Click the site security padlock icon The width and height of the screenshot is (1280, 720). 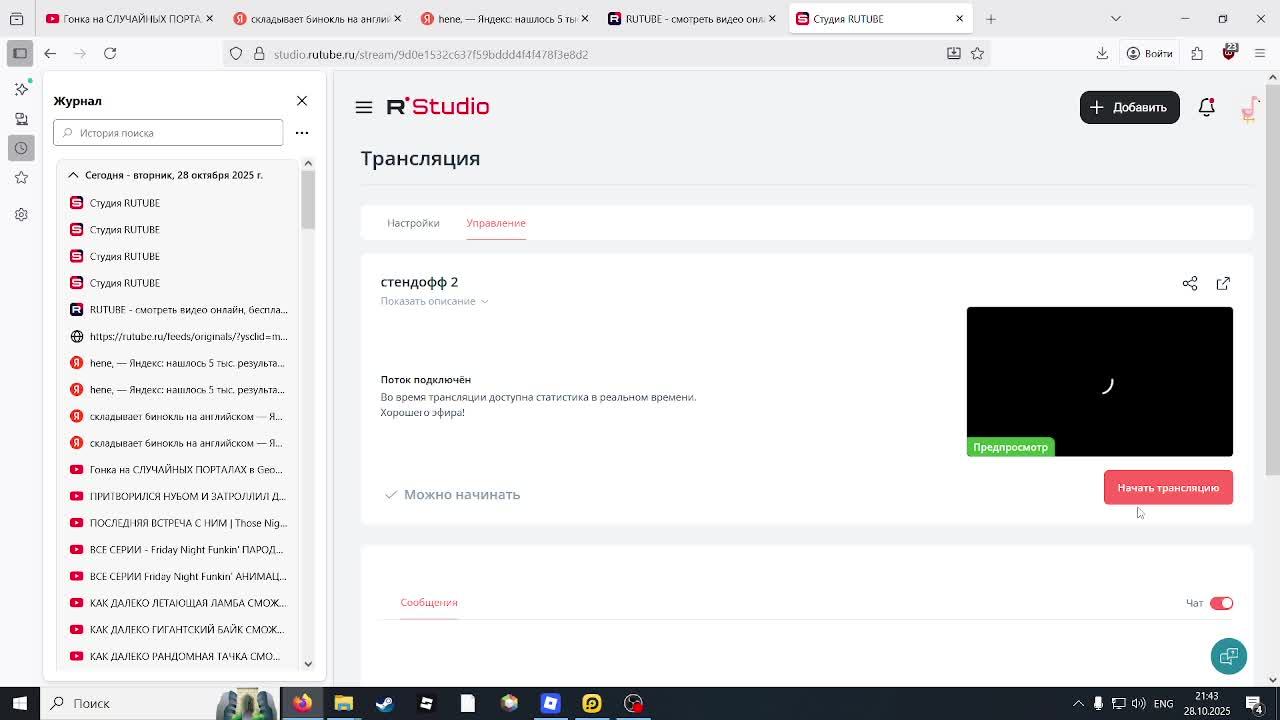(x=259, y=54)
